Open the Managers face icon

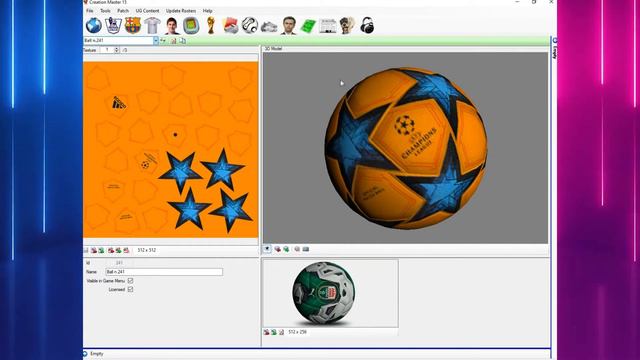point(289,26)
